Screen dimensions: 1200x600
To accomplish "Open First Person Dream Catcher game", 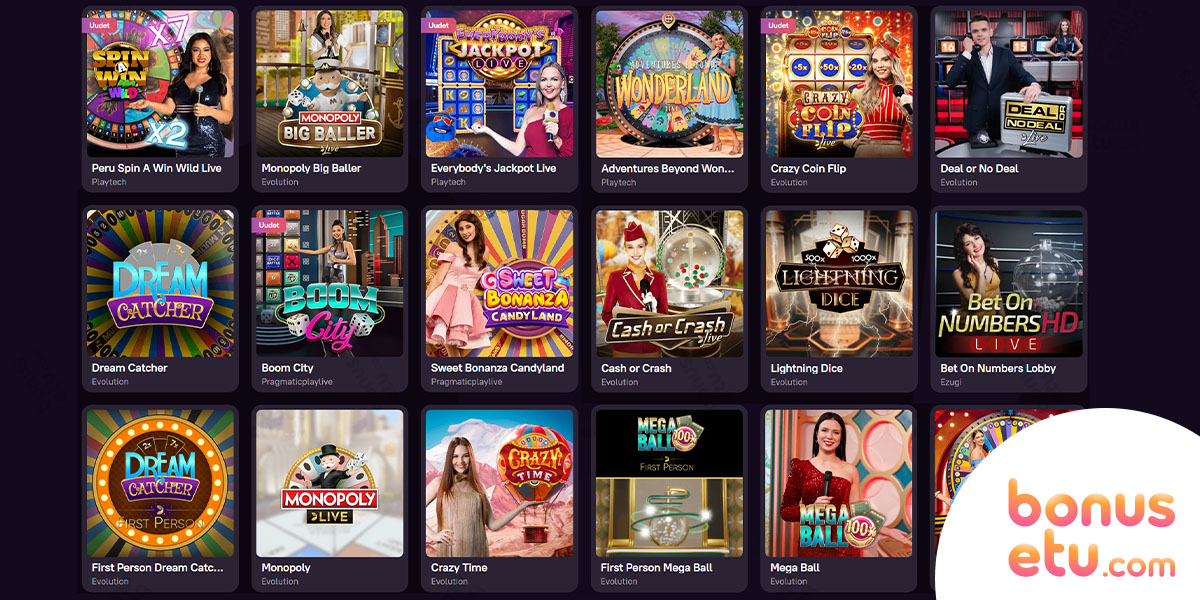I will click(x=160, y=483).
